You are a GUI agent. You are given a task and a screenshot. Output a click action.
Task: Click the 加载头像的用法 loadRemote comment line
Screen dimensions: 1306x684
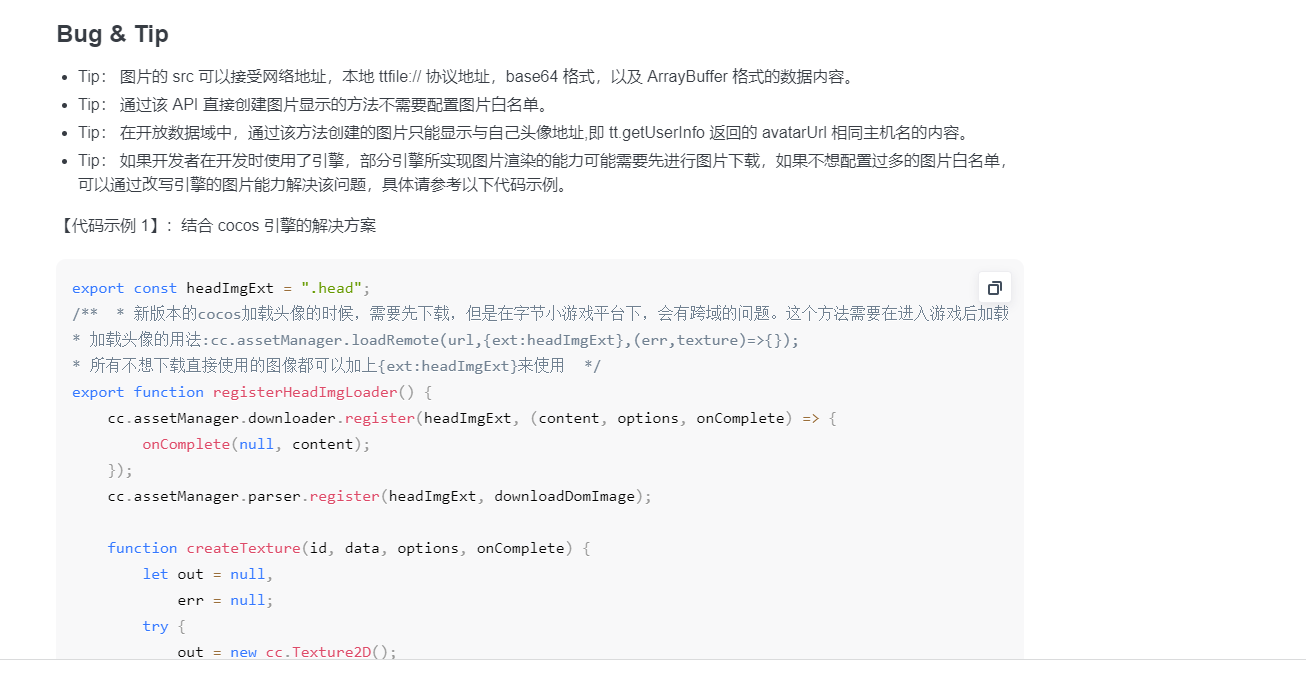click(x=436, y=340)
